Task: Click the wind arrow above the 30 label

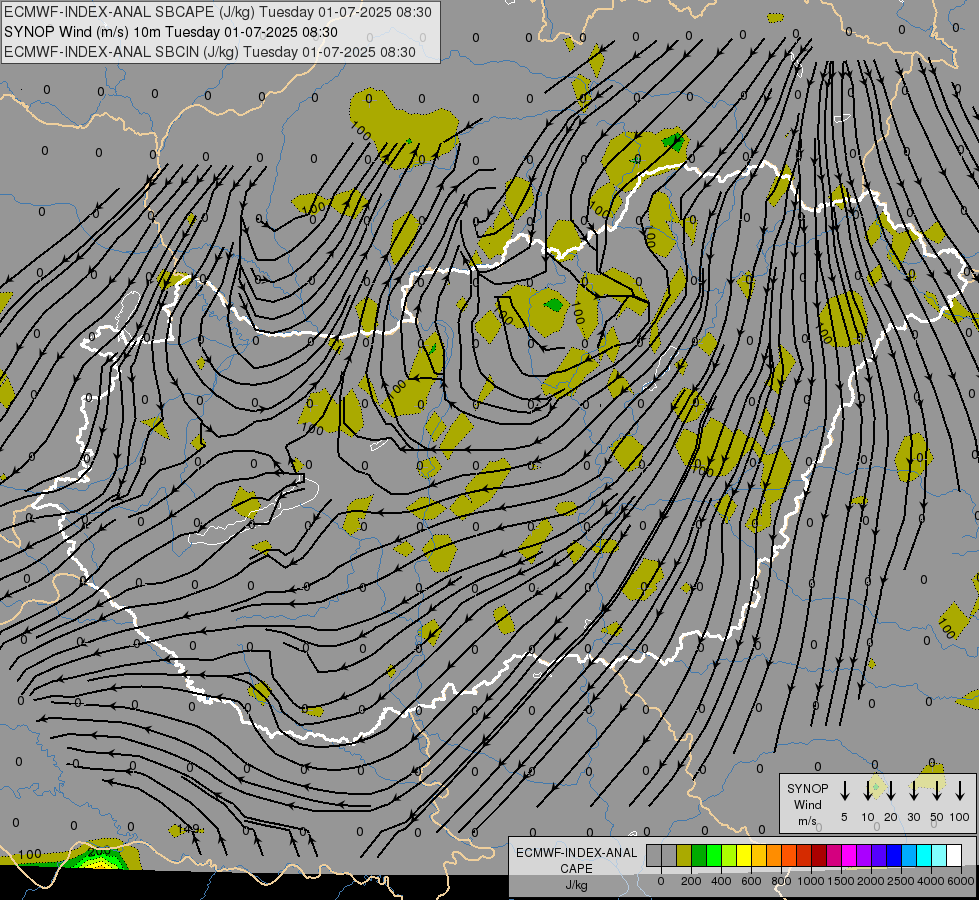Action: [x=913, y=790]
